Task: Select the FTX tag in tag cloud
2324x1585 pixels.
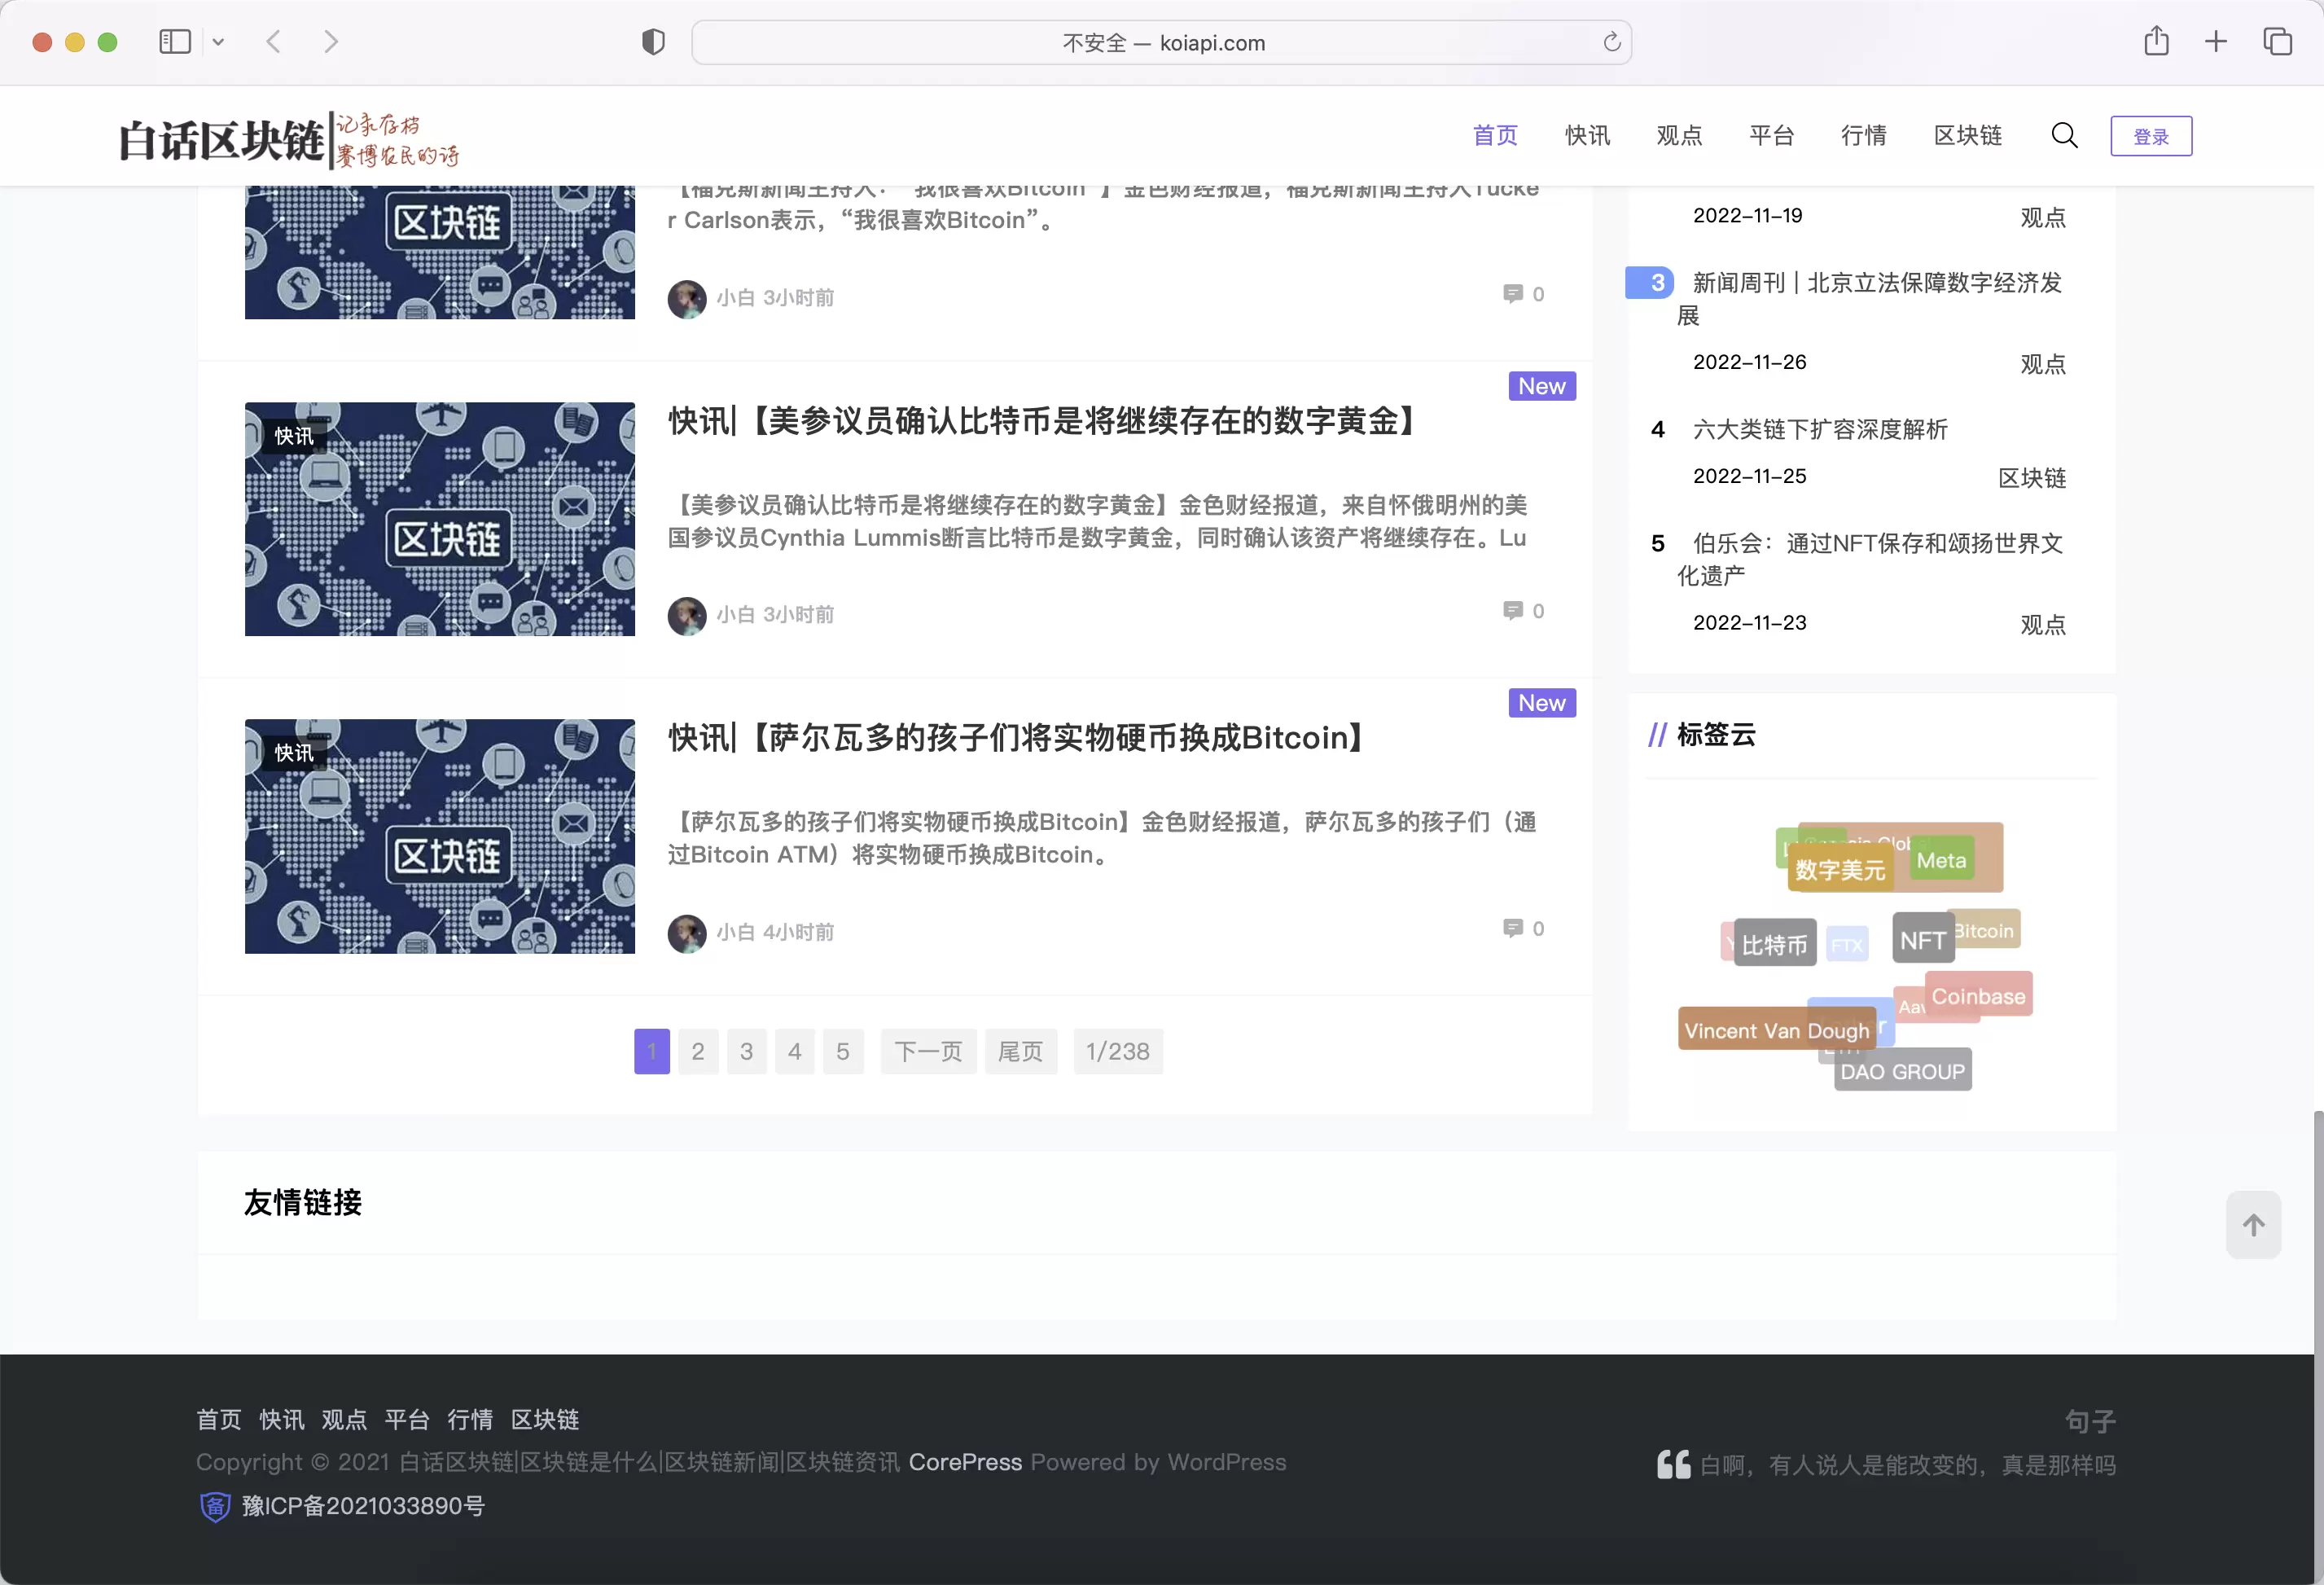Action: pyautogui.click(x=1847, y=946)
